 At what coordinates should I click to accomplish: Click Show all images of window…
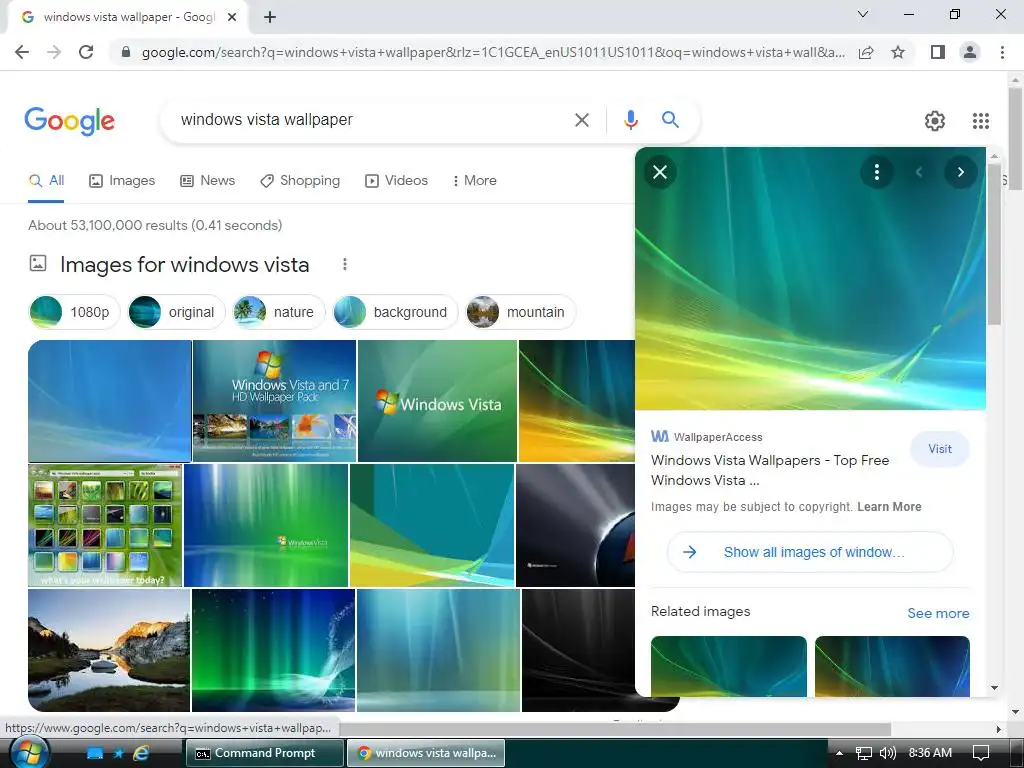point(810,552)
